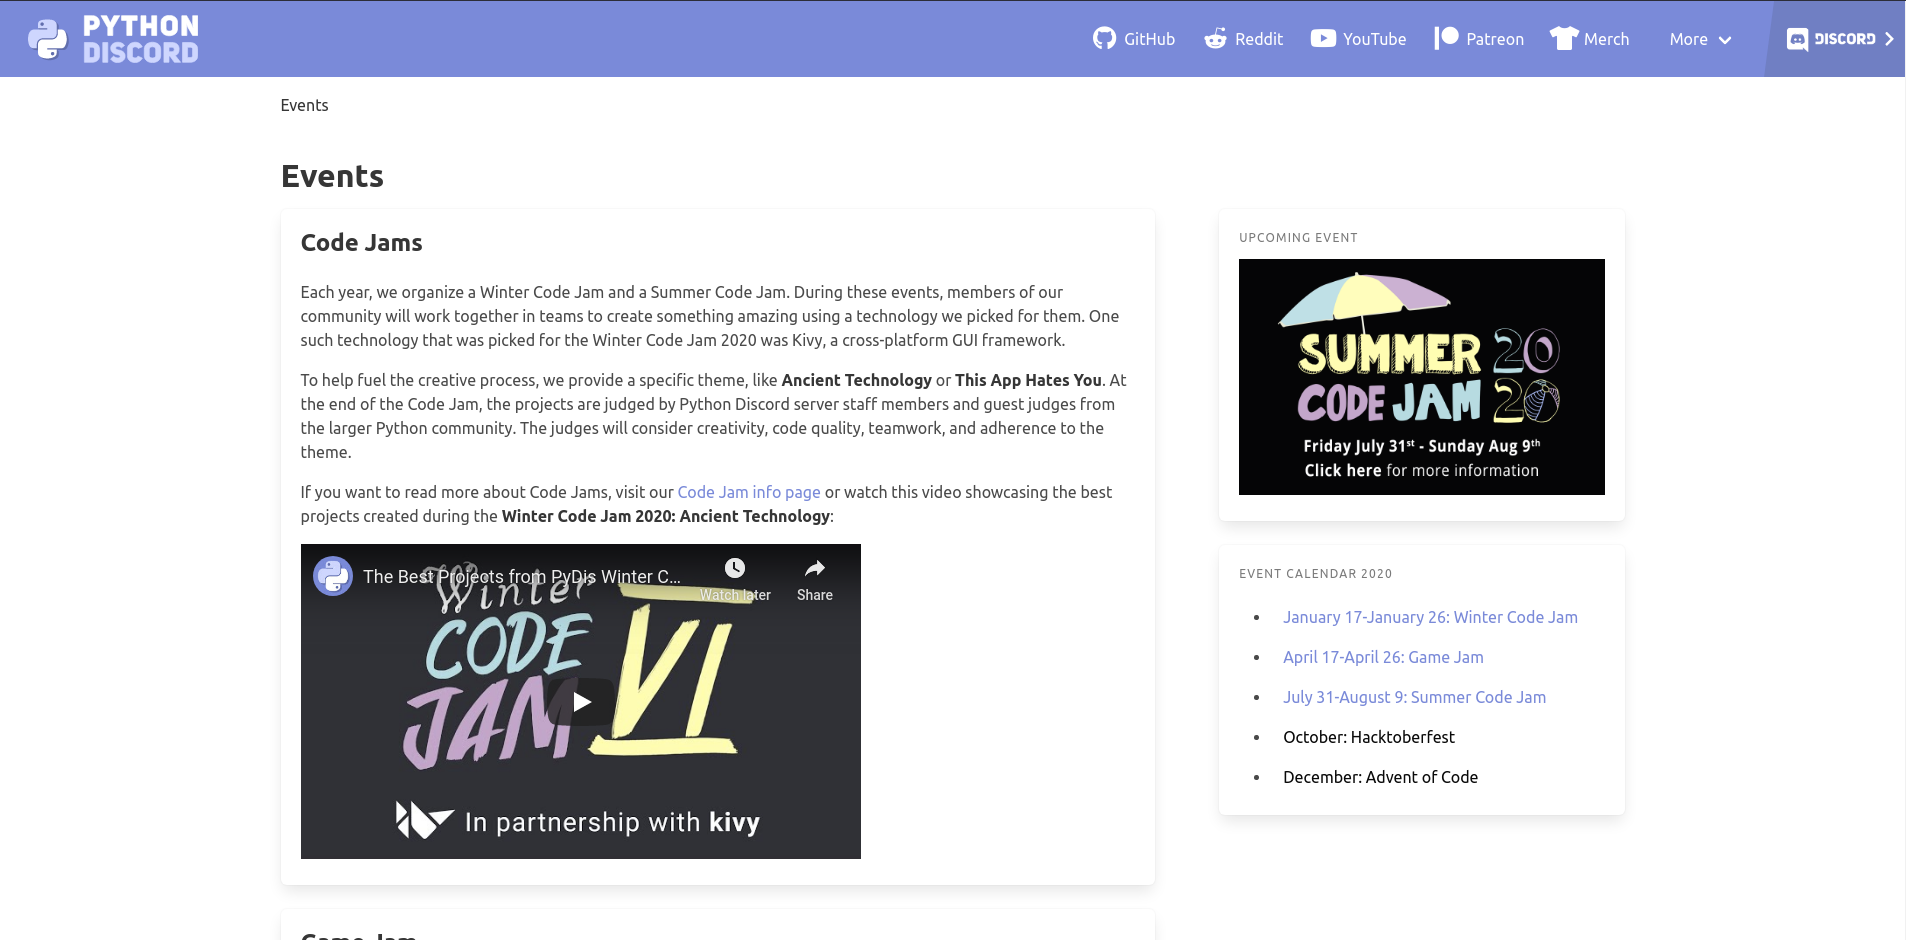
Task: Click the Merch t-shirt icon
Action: click(x=1564, y=39)
